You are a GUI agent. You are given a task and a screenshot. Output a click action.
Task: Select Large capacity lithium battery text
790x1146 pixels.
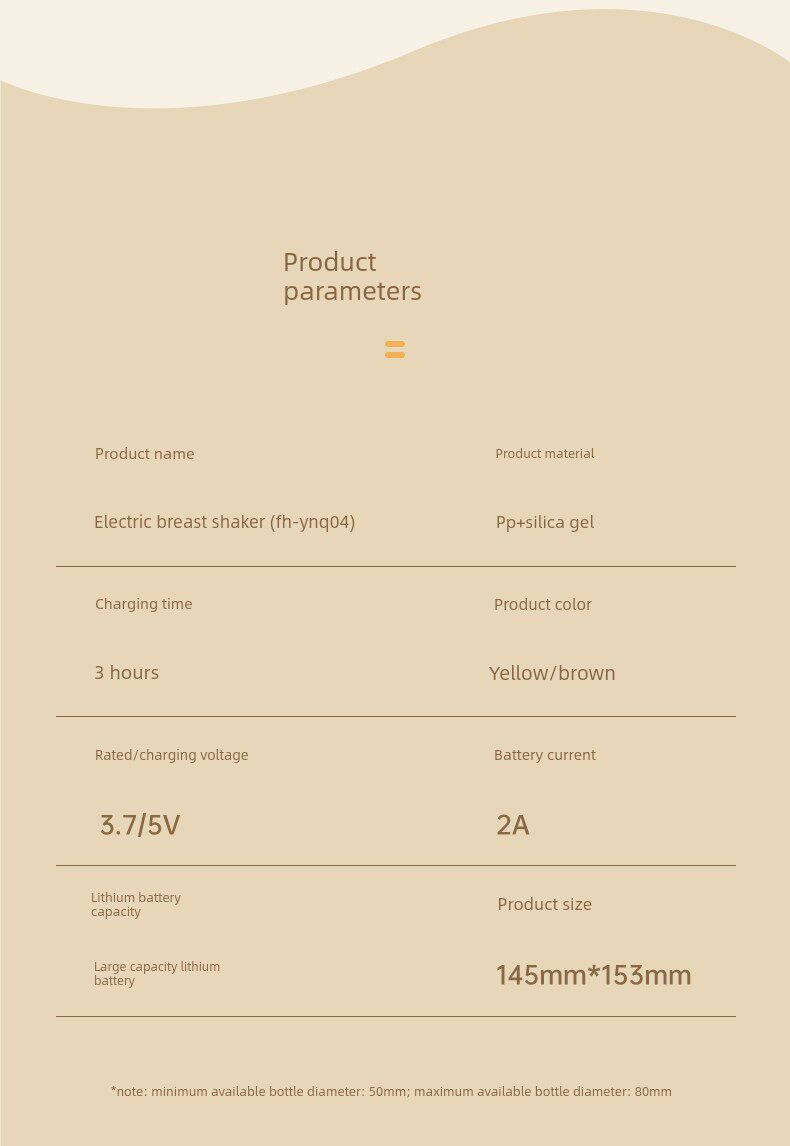[x=157, y=974]
